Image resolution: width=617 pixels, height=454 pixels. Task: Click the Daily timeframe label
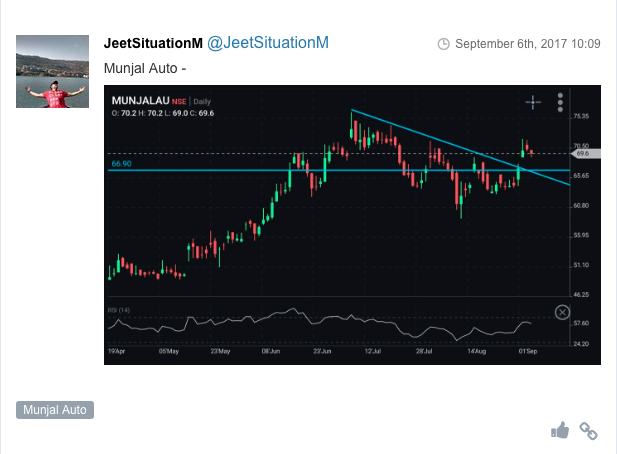202,102
